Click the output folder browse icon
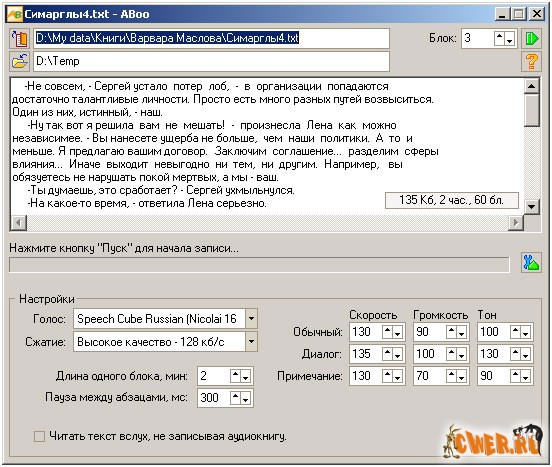This screenshot has height=467, width=552. (19, 61)
